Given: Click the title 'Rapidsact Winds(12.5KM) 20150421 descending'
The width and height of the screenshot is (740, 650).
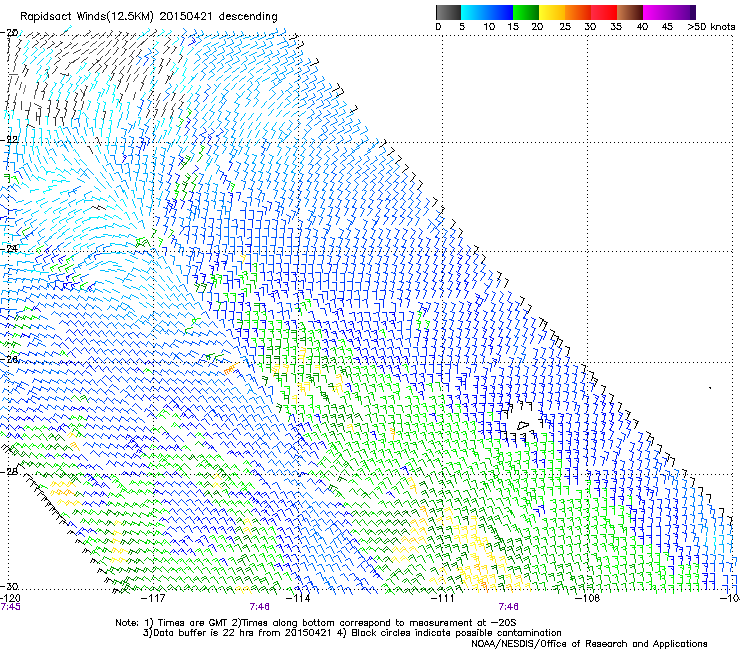Looking at the screenshot, I should [x=149, y=17].
